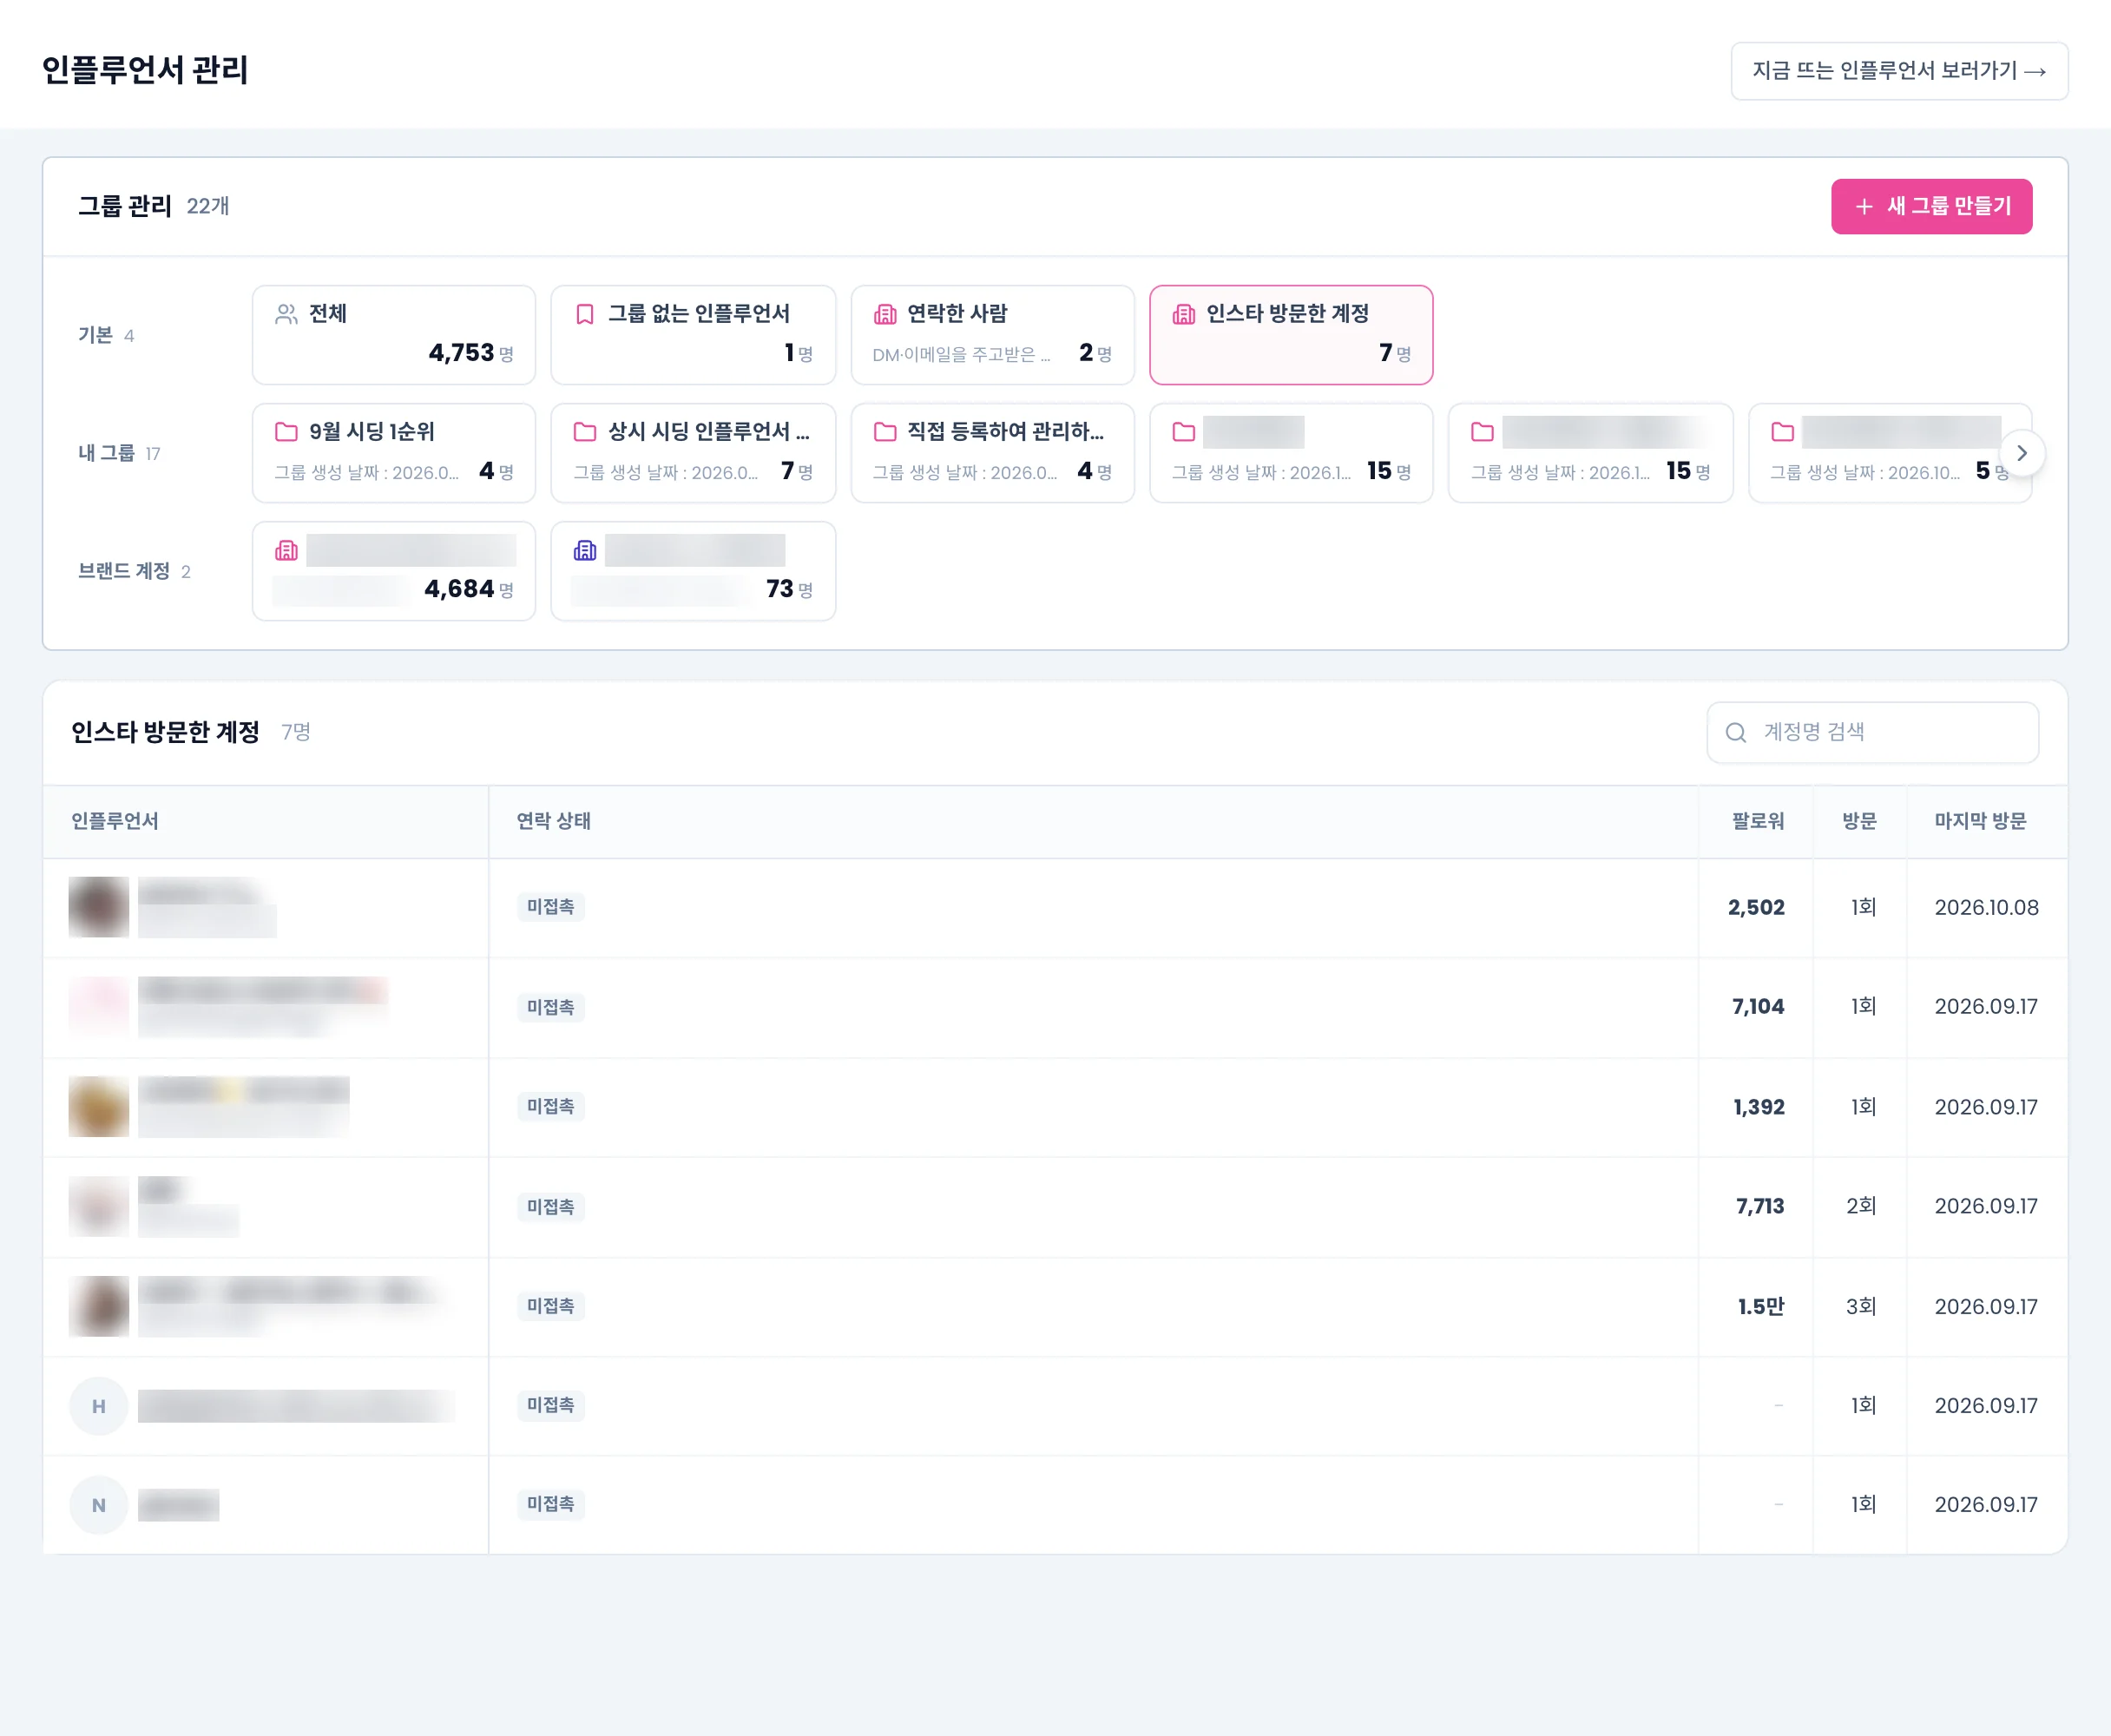This screenshot has width=2111, height=1736.
Task: Open the 직접 등록하여 관리하 group
Action: click(x=992, y=453)
